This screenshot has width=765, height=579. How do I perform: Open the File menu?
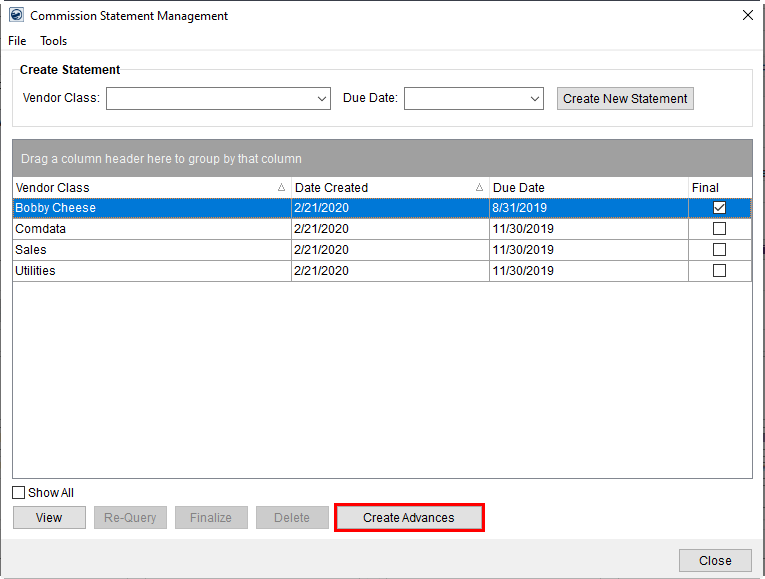(17, 41)
